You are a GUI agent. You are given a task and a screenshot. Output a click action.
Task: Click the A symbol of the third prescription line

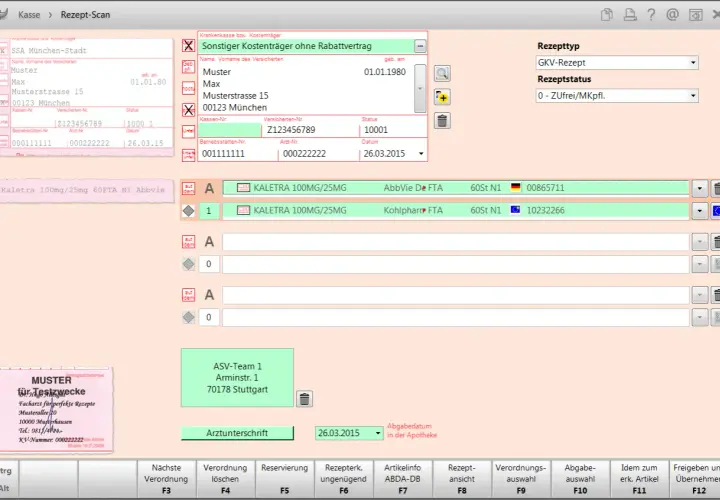[209, 295]
